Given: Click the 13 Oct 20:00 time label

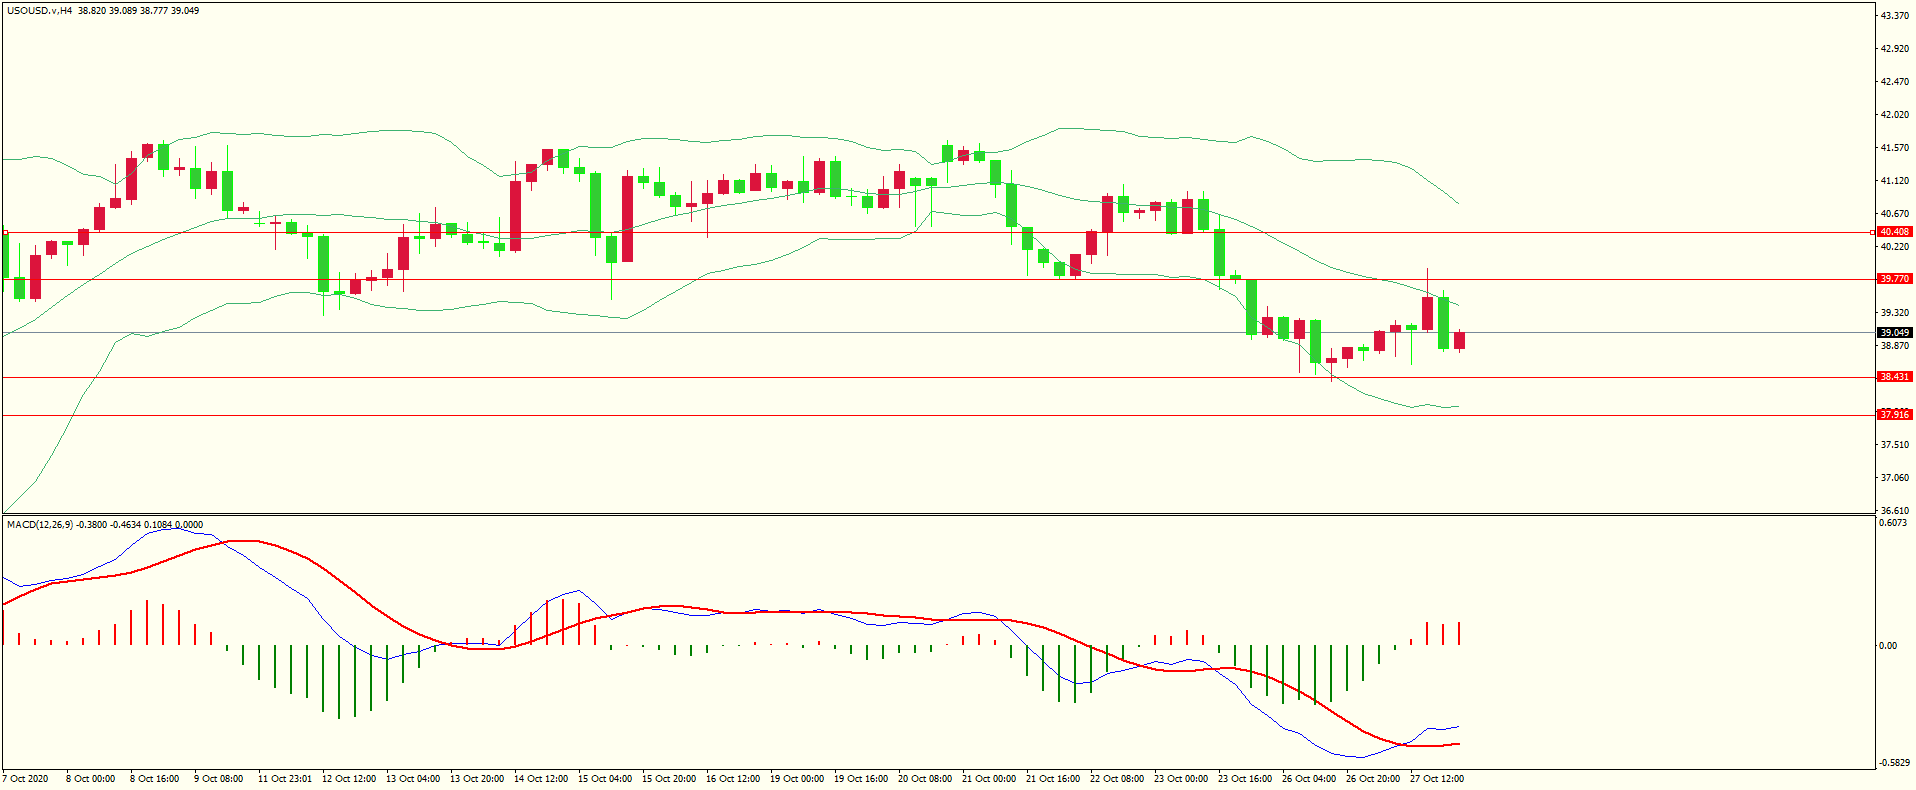Looking at the screenshot, I should pyautogui.click(x=477, y=779).
